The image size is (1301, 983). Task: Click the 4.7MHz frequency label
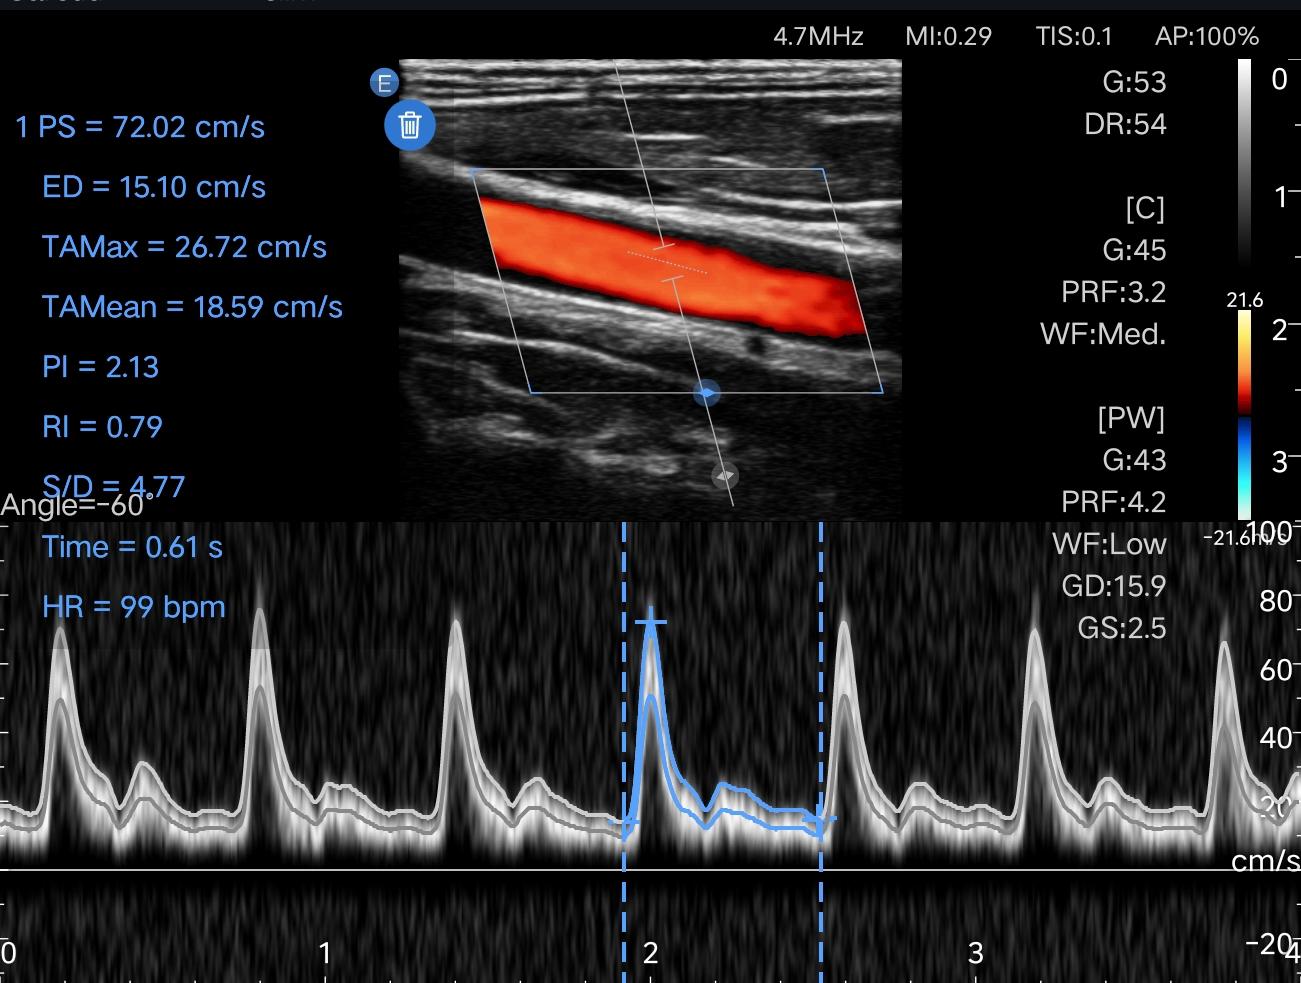[x=818, y=37]
